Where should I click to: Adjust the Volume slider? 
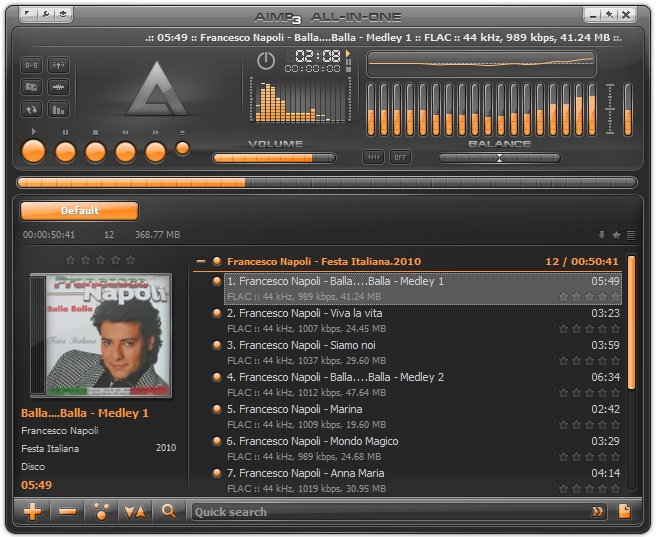(274, 158)
